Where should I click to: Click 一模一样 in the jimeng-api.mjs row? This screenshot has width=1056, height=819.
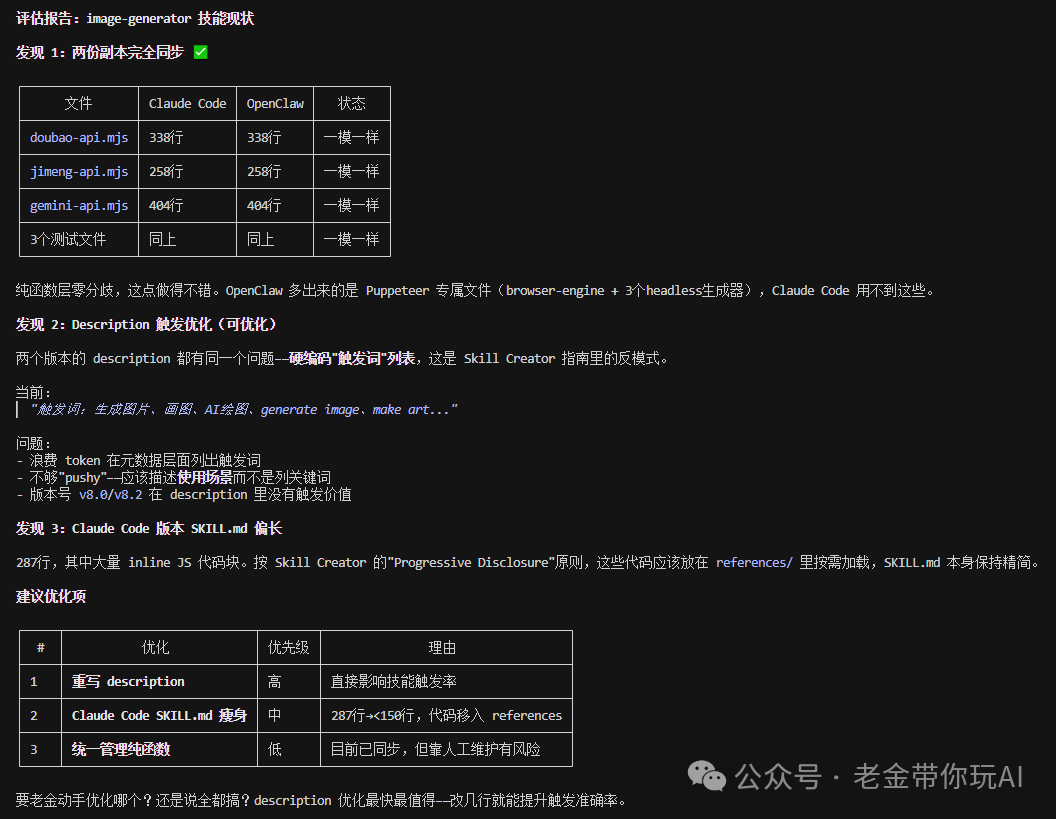(352, 172)
